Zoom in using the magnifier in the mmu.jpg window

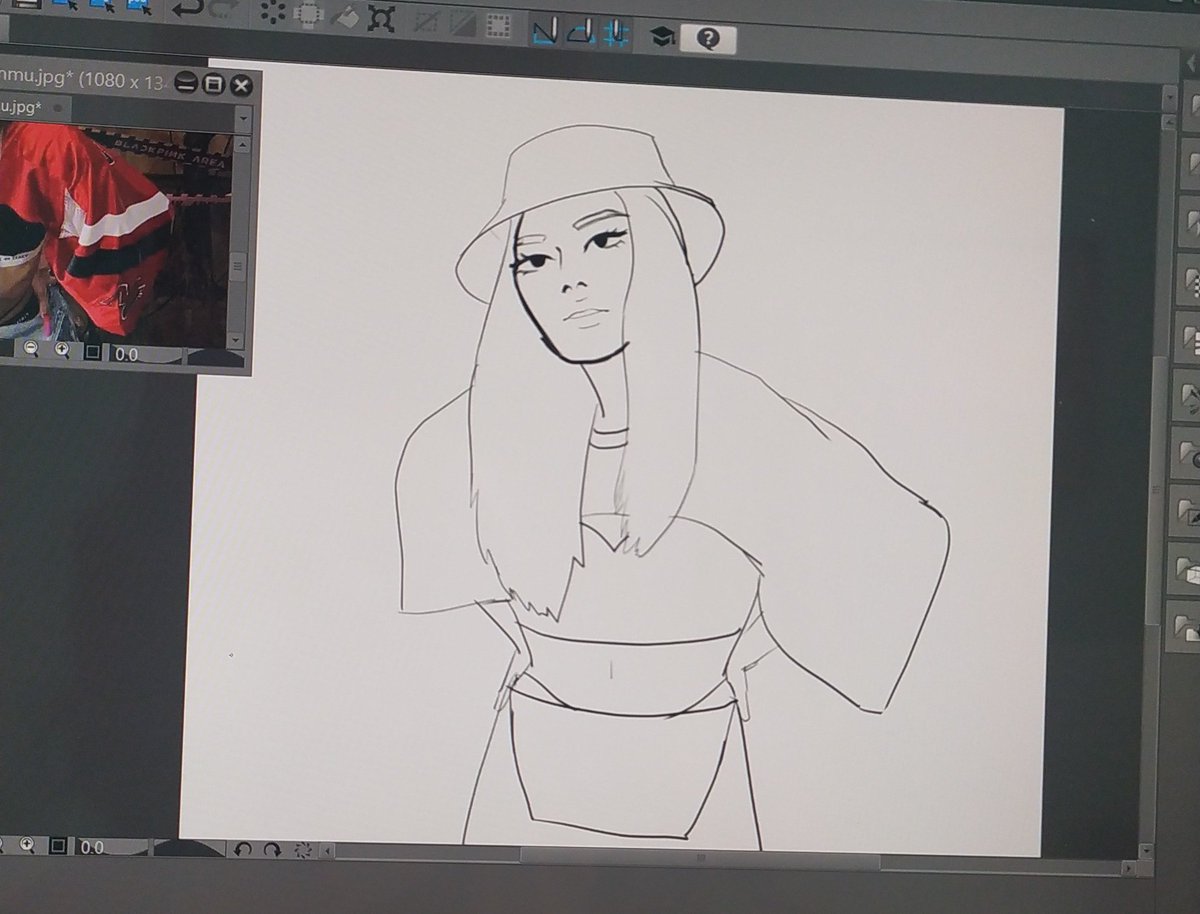pyautogui.click(x=63, y=351)
